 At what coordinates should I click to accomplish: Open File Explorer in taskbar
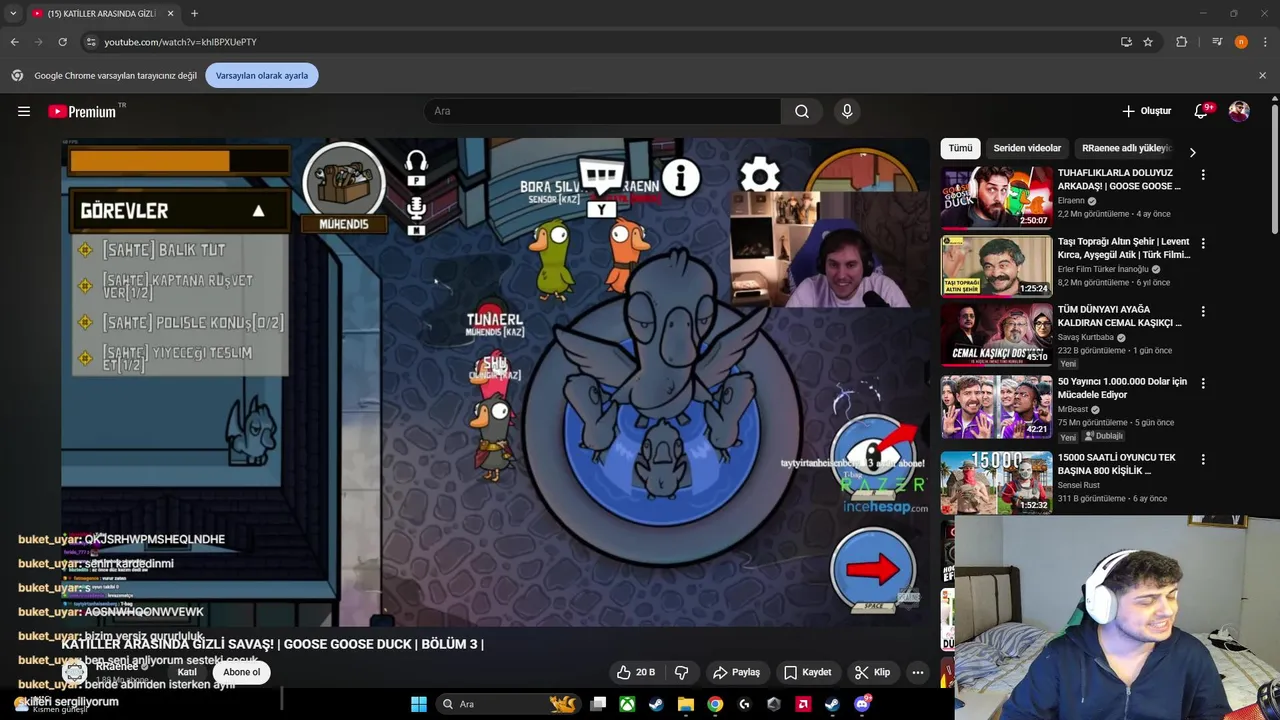[686, 704]
